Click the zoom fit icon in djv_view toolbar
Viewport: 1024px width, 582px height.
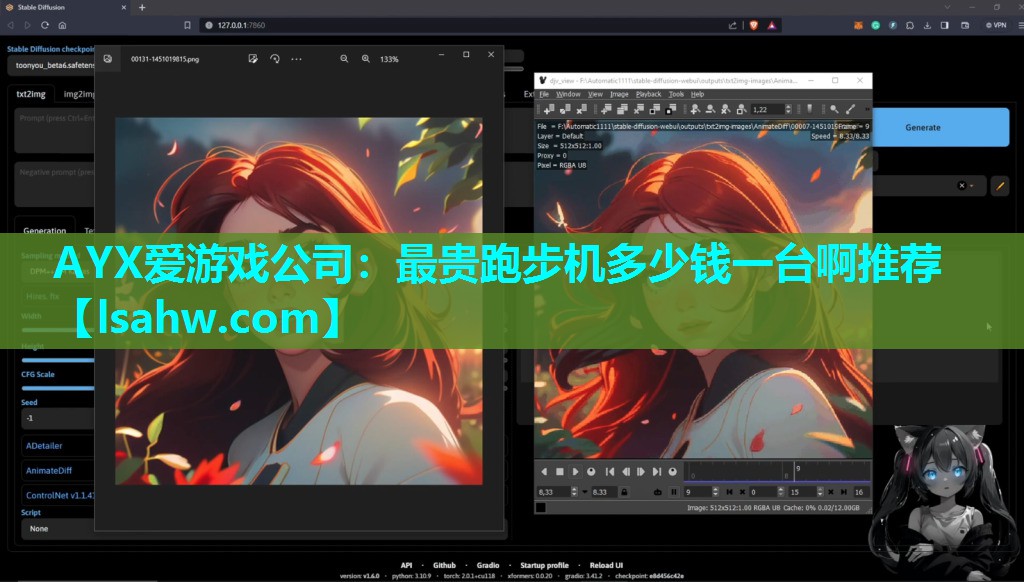pyautogui.click(x=741, y=109)
